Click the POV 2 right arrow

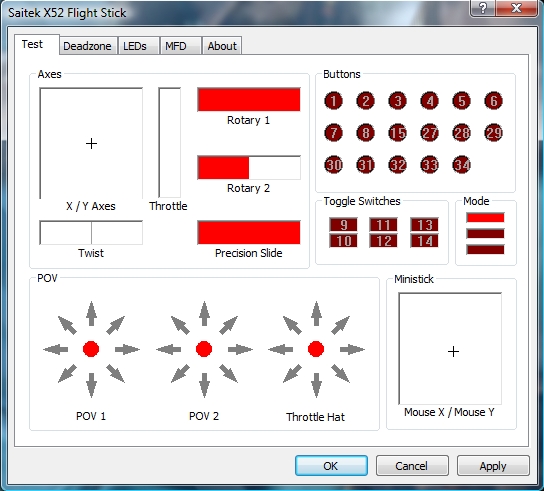[240, 349]
